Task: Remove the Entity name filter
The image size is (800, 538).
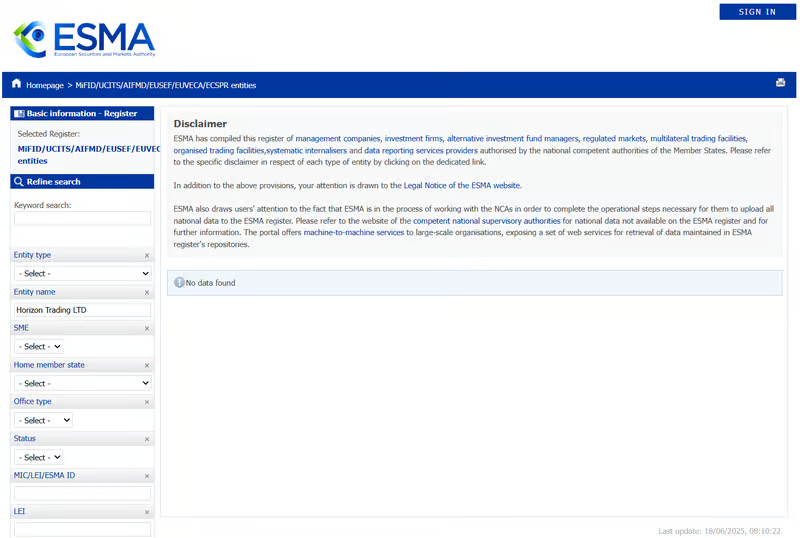Action: point(147,293)
